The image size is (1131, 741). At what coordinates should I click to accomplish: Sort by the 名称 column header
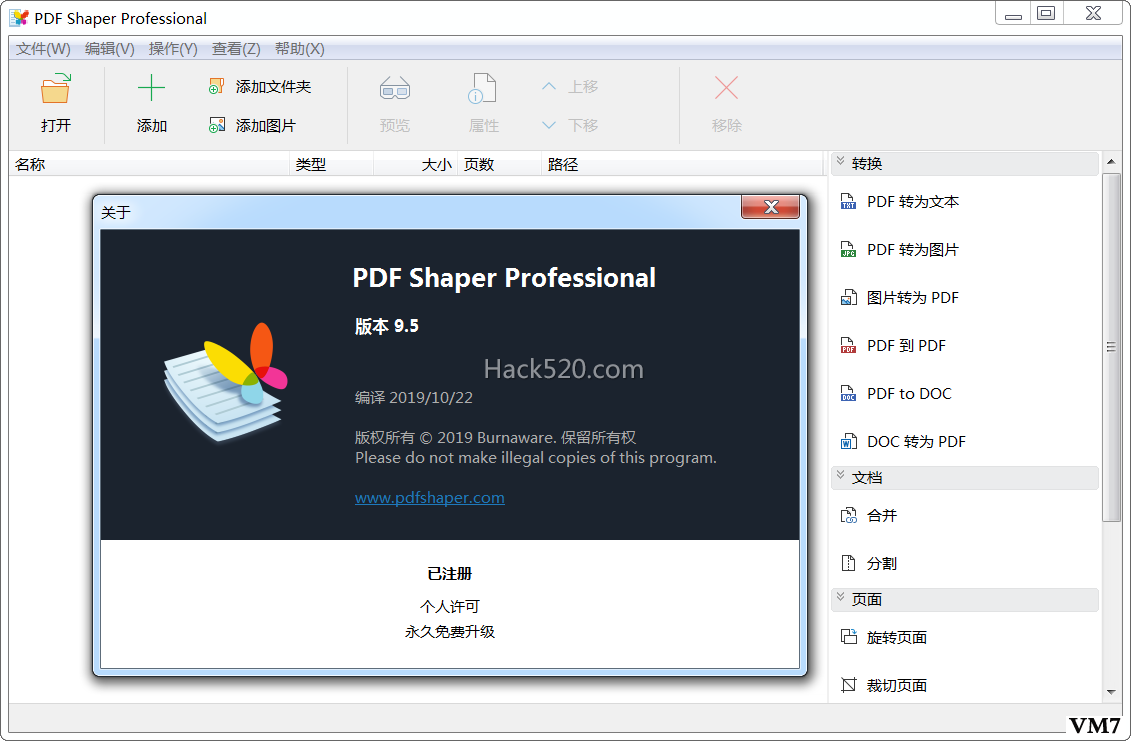coord(149,165)
